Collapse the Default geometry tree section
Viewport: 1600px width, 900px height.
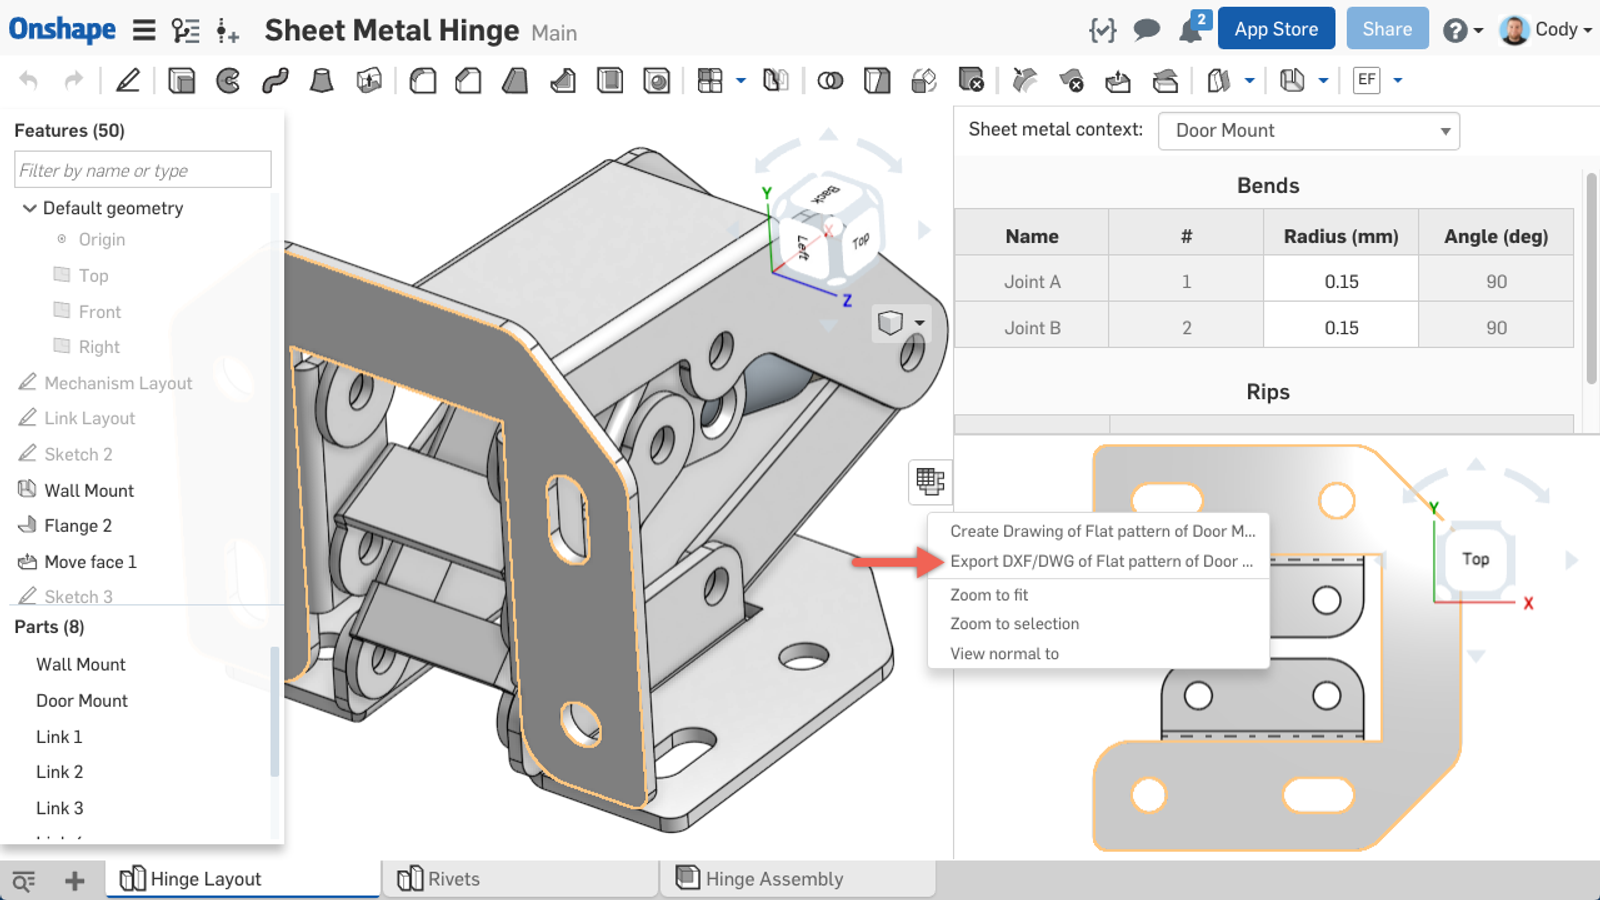(x=28, y=208)
